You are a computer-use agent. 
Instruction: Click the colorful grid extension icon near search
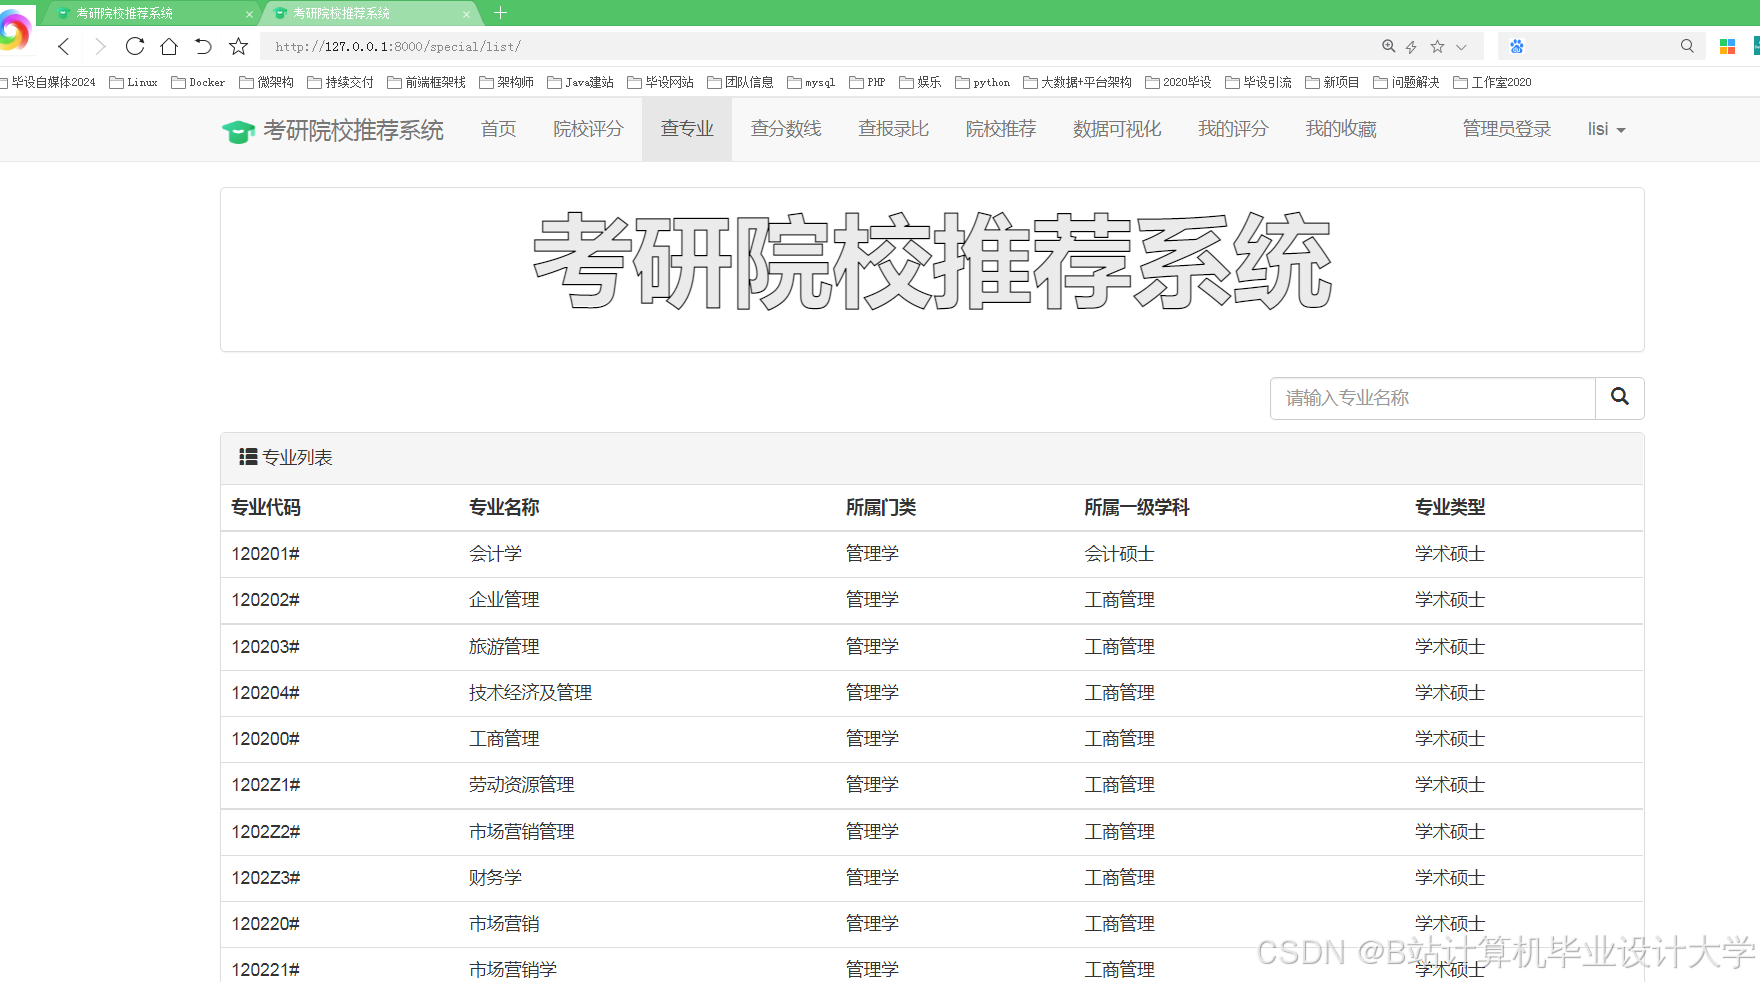(1727, 46)
